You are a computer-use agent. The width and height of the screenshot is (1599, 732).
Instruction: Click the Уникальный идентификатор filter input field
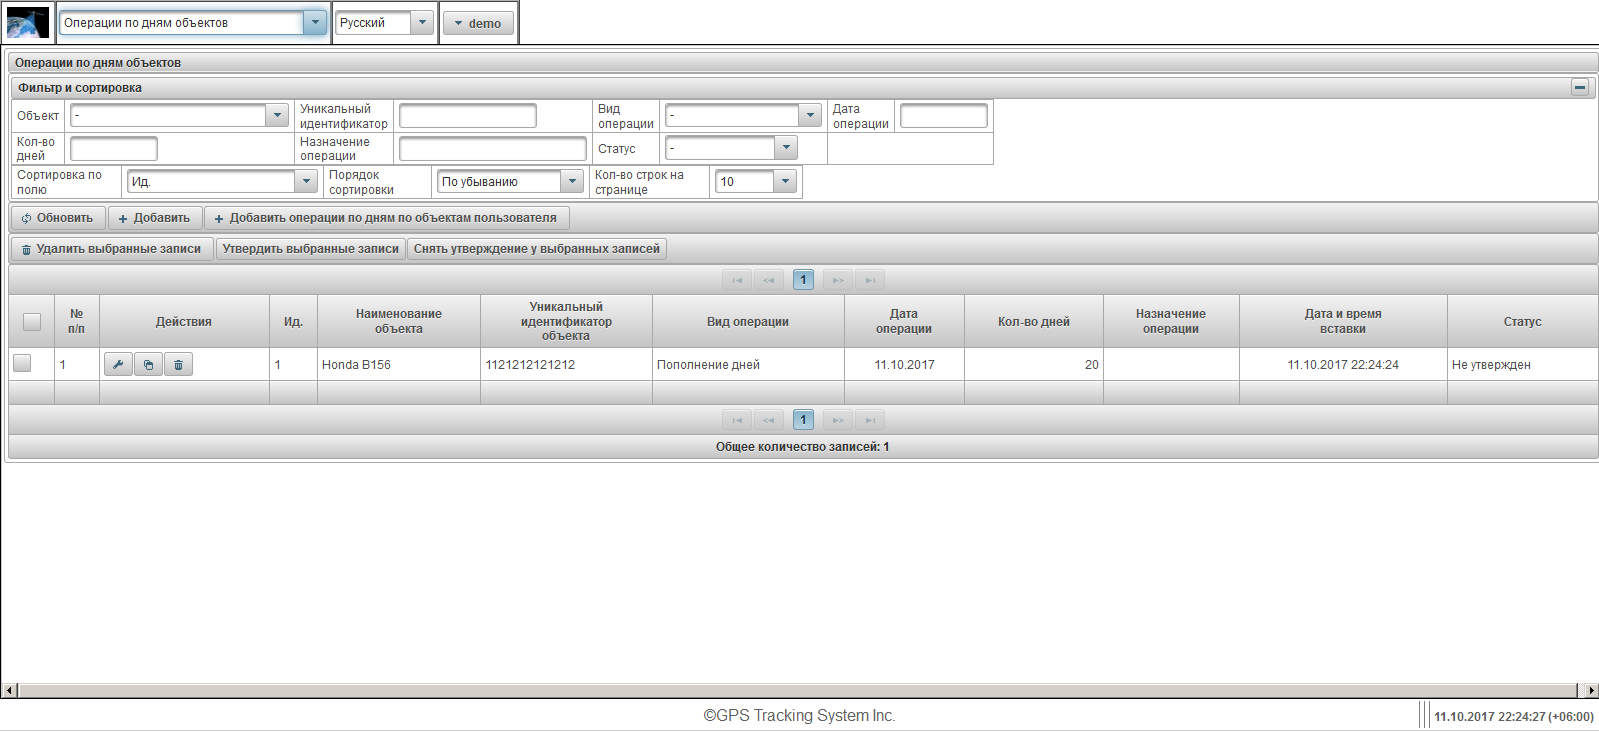(x=468, y=116)
